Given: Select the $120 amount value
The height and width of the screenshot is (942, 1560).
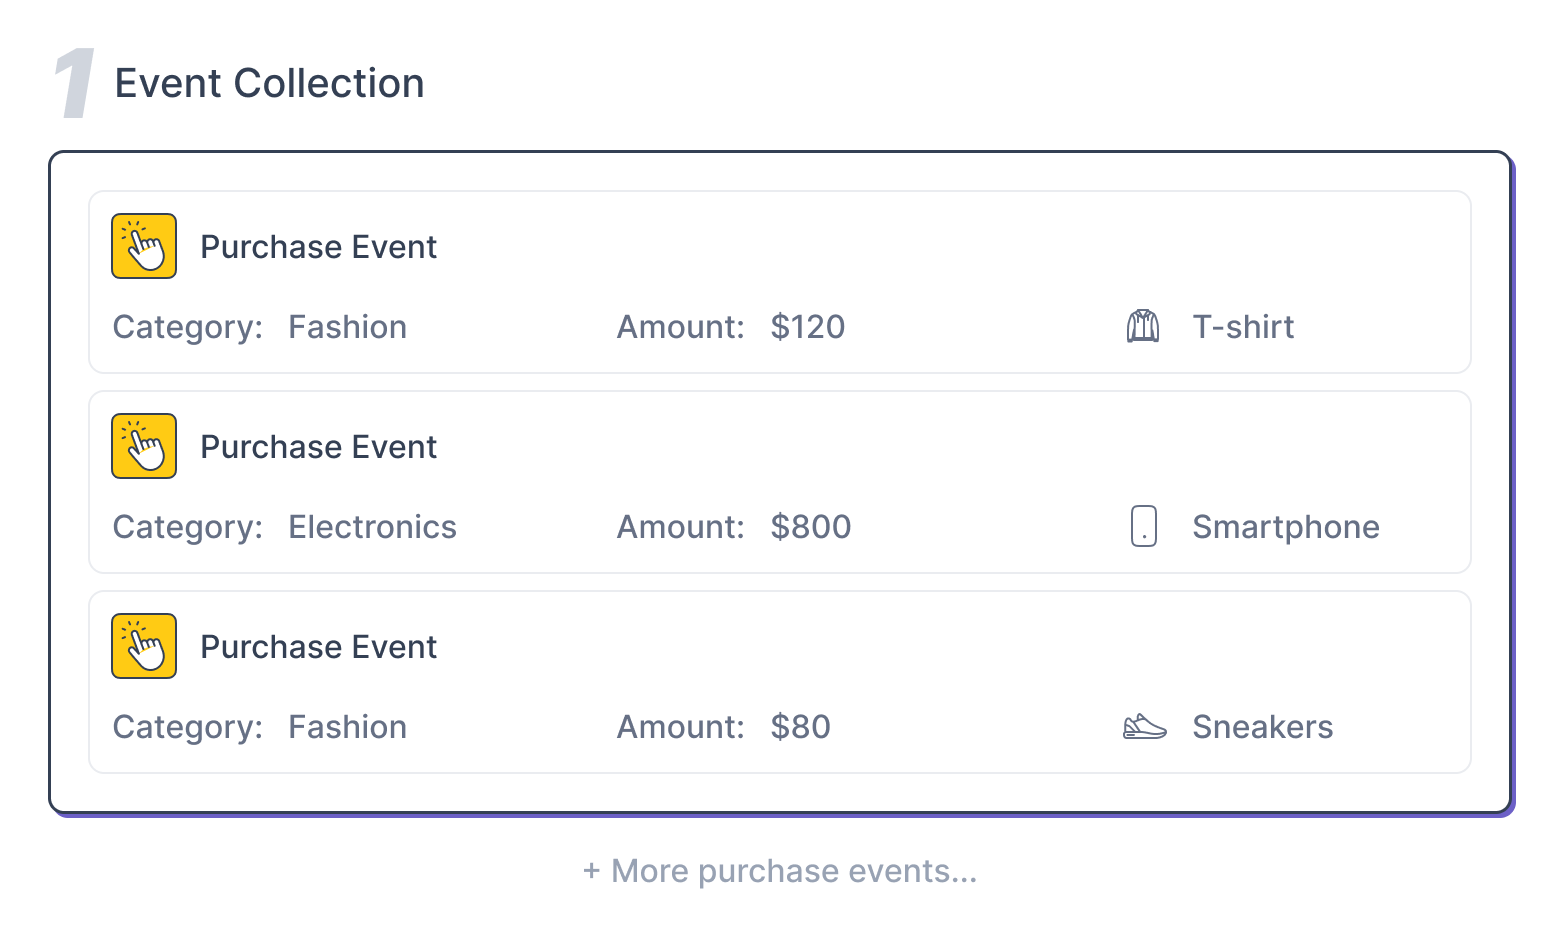Looking at the screenshot, I should pyautogui.click(x=807, y=327).
